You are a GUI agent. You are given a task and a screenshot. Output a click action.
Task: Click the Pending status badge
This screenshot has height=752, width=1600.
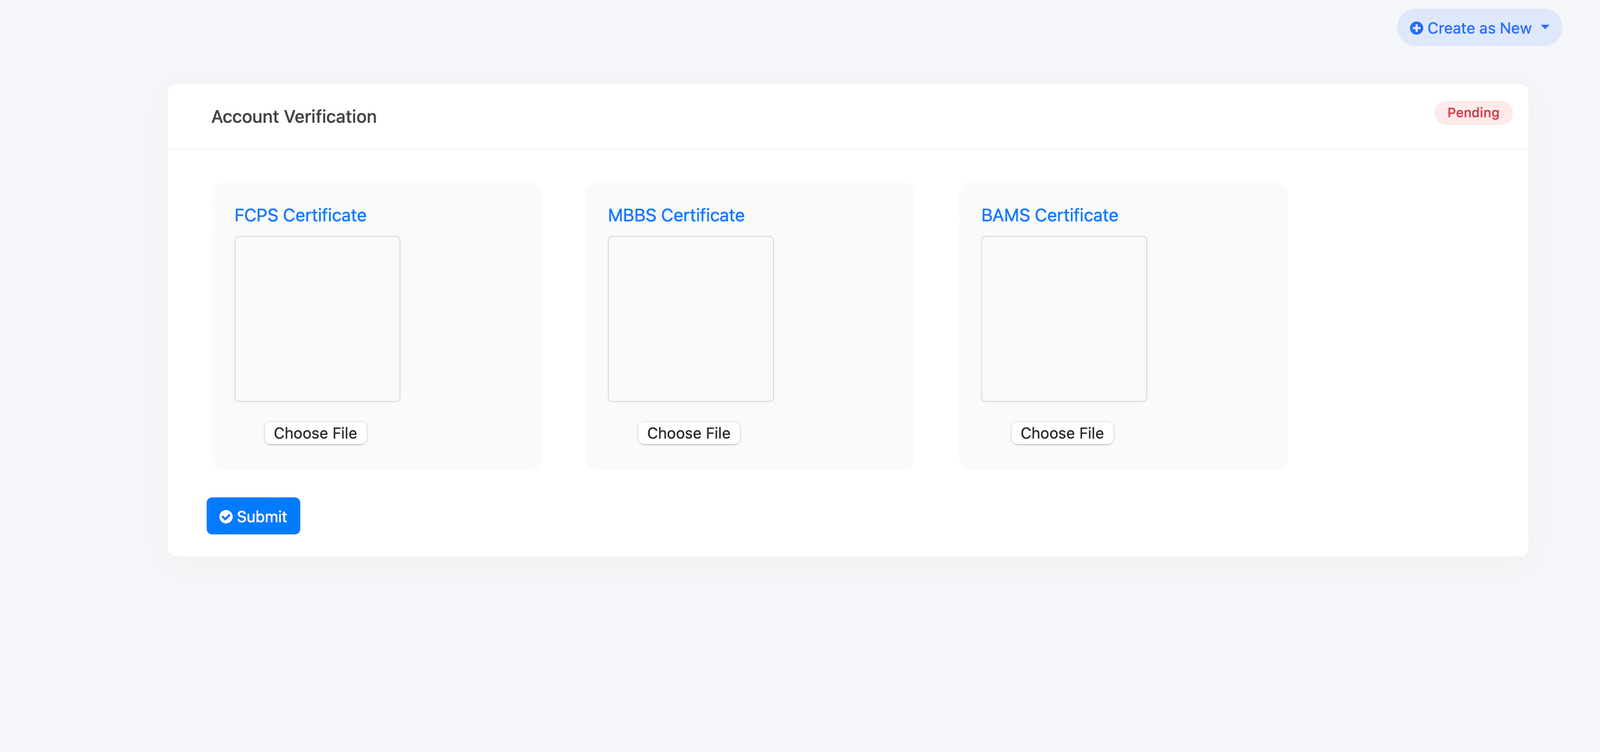1473,113
